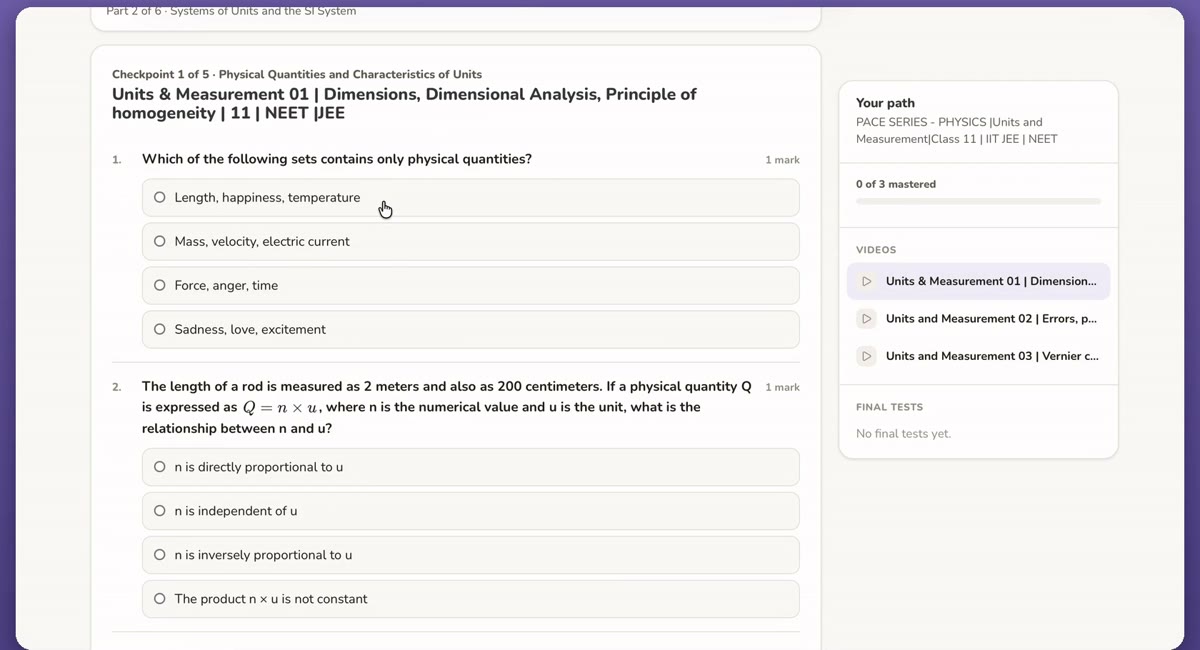Screen dimensions: 1200x650
Task: Open video 'Units & Measurement 01 | Dimension...'
Action: [978, 282]
